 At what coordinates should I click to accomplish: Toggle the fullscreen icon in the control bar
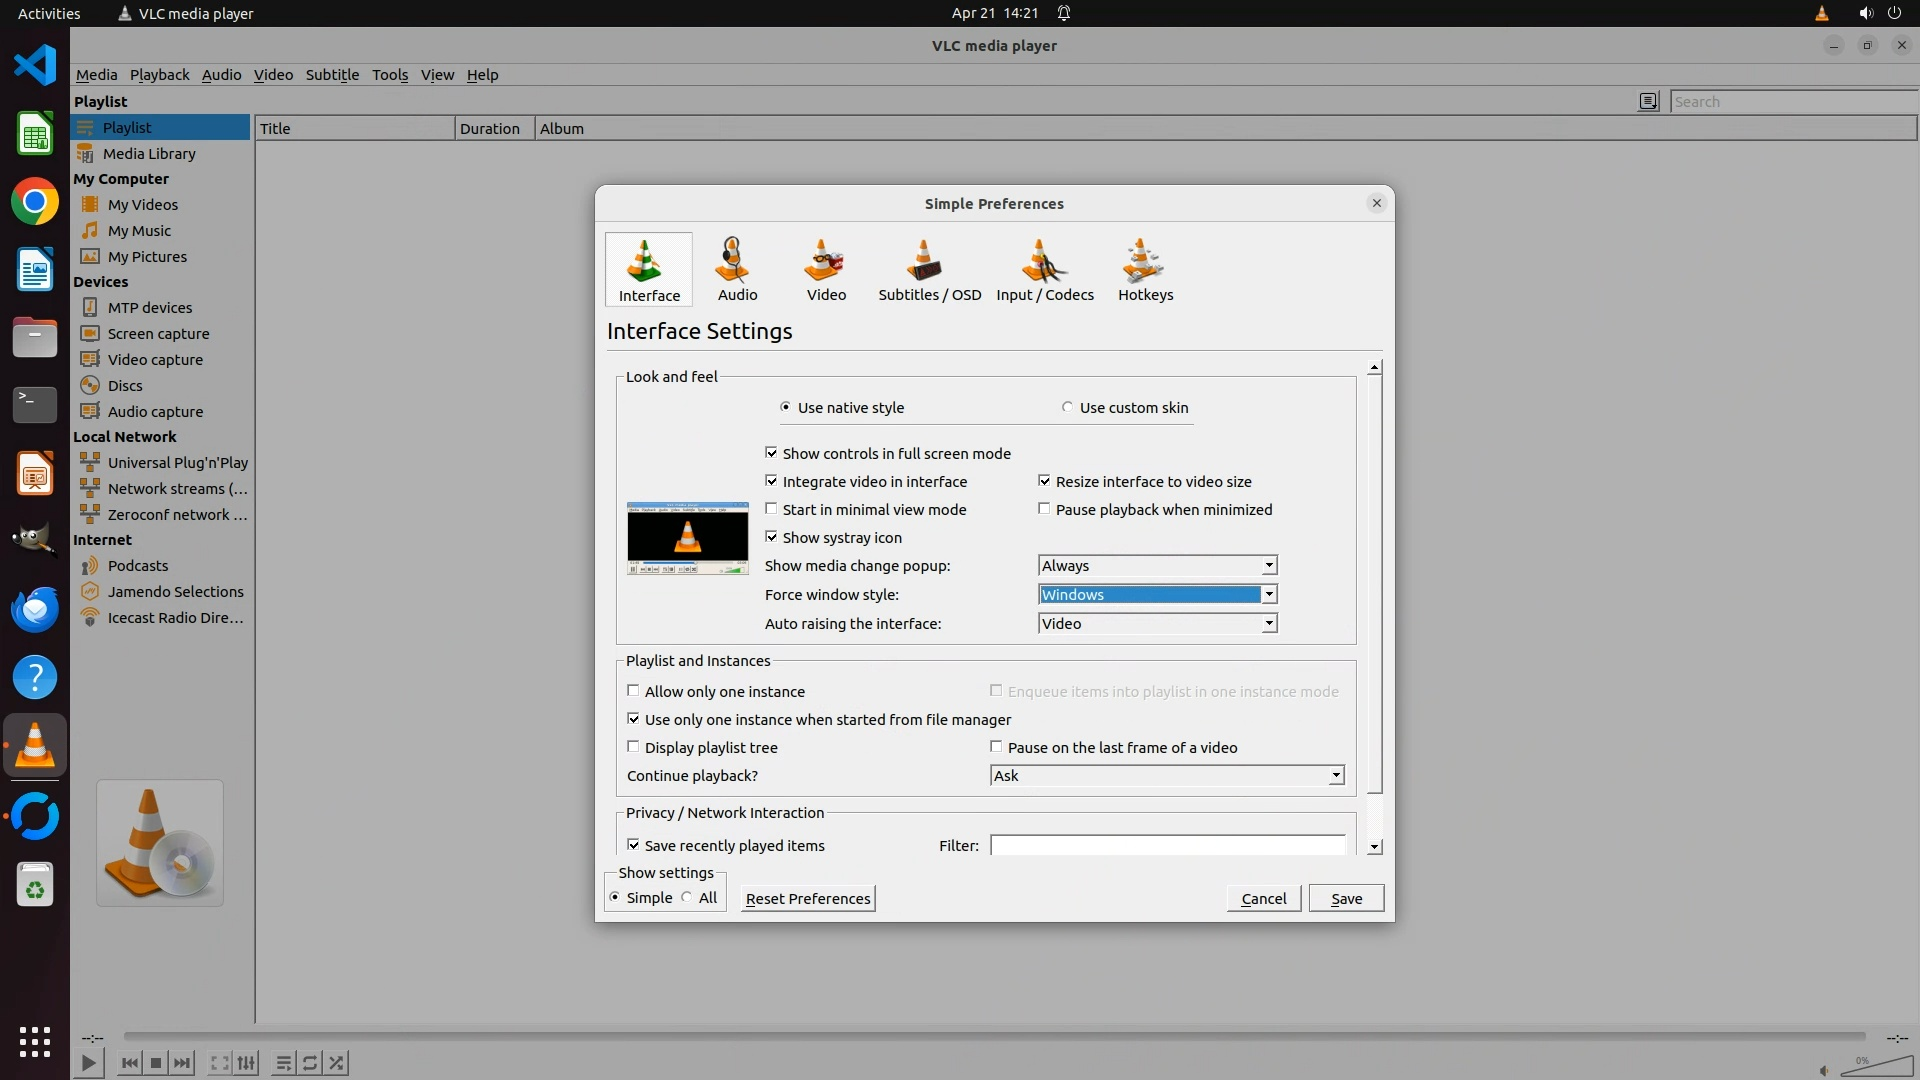[x=219, y=1063]
